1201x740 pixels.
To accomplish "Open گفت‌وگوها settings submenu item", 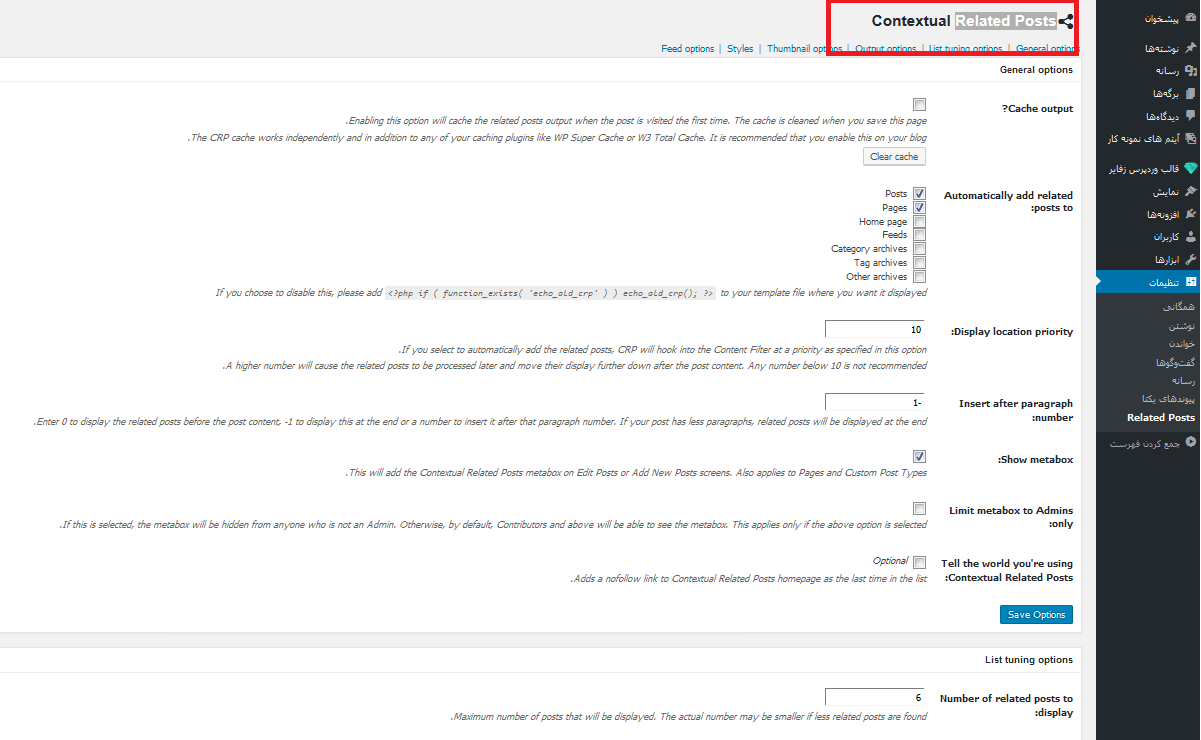I will (1175, 363).
